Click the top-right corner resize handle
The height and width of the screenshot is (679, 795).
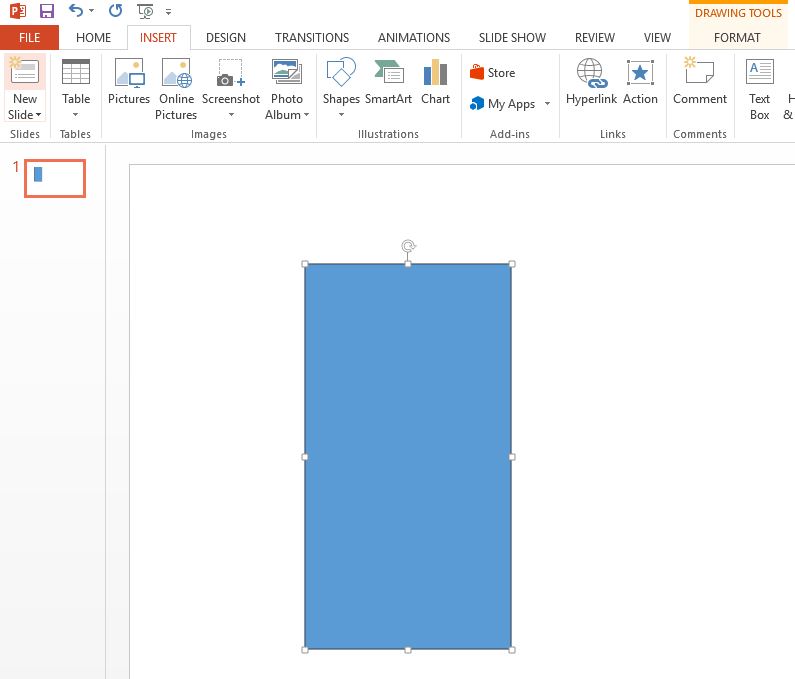click(x=512, y=264)
